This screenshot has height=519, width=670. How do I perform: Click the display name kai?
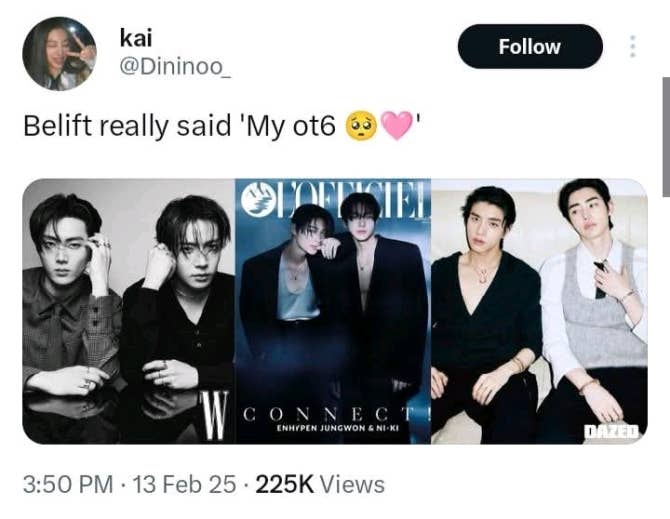136,38
